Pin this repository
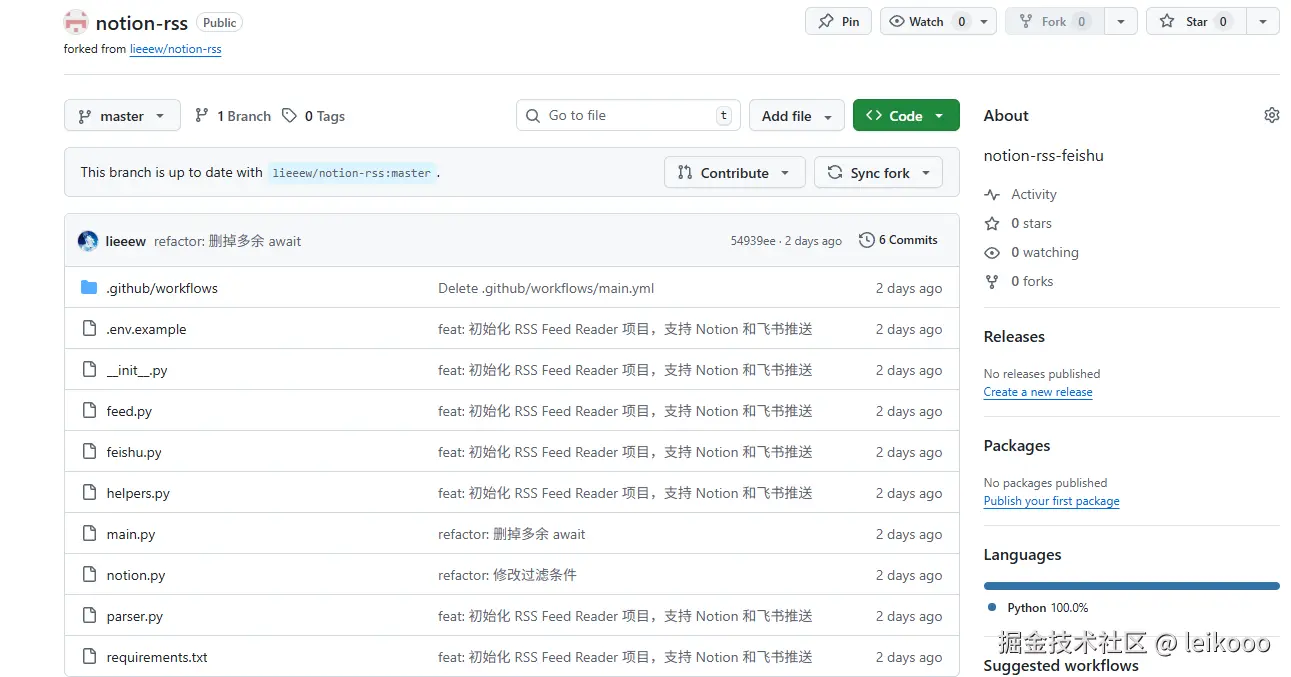The image size is (1291, 677). click(838, 21)
